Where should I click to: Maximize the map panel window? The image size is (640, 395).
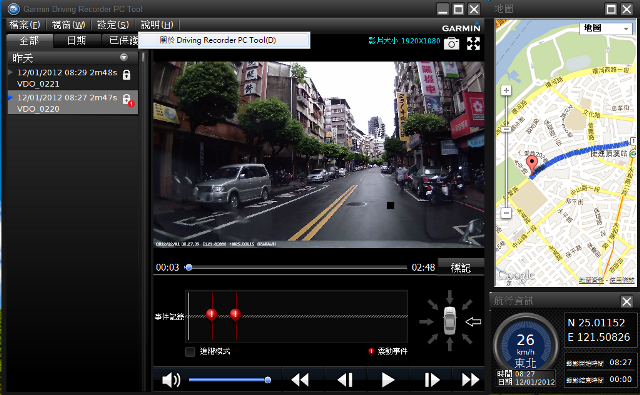(x=611, y=9)
